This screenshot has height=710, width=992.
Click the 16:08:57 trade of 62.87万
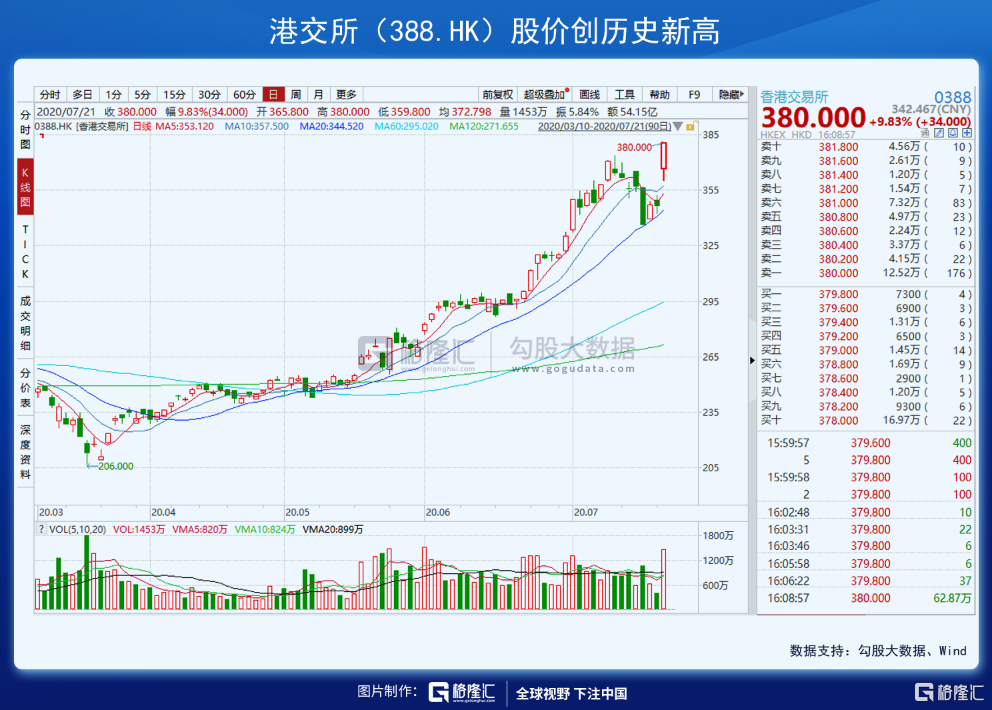point(865,598)
